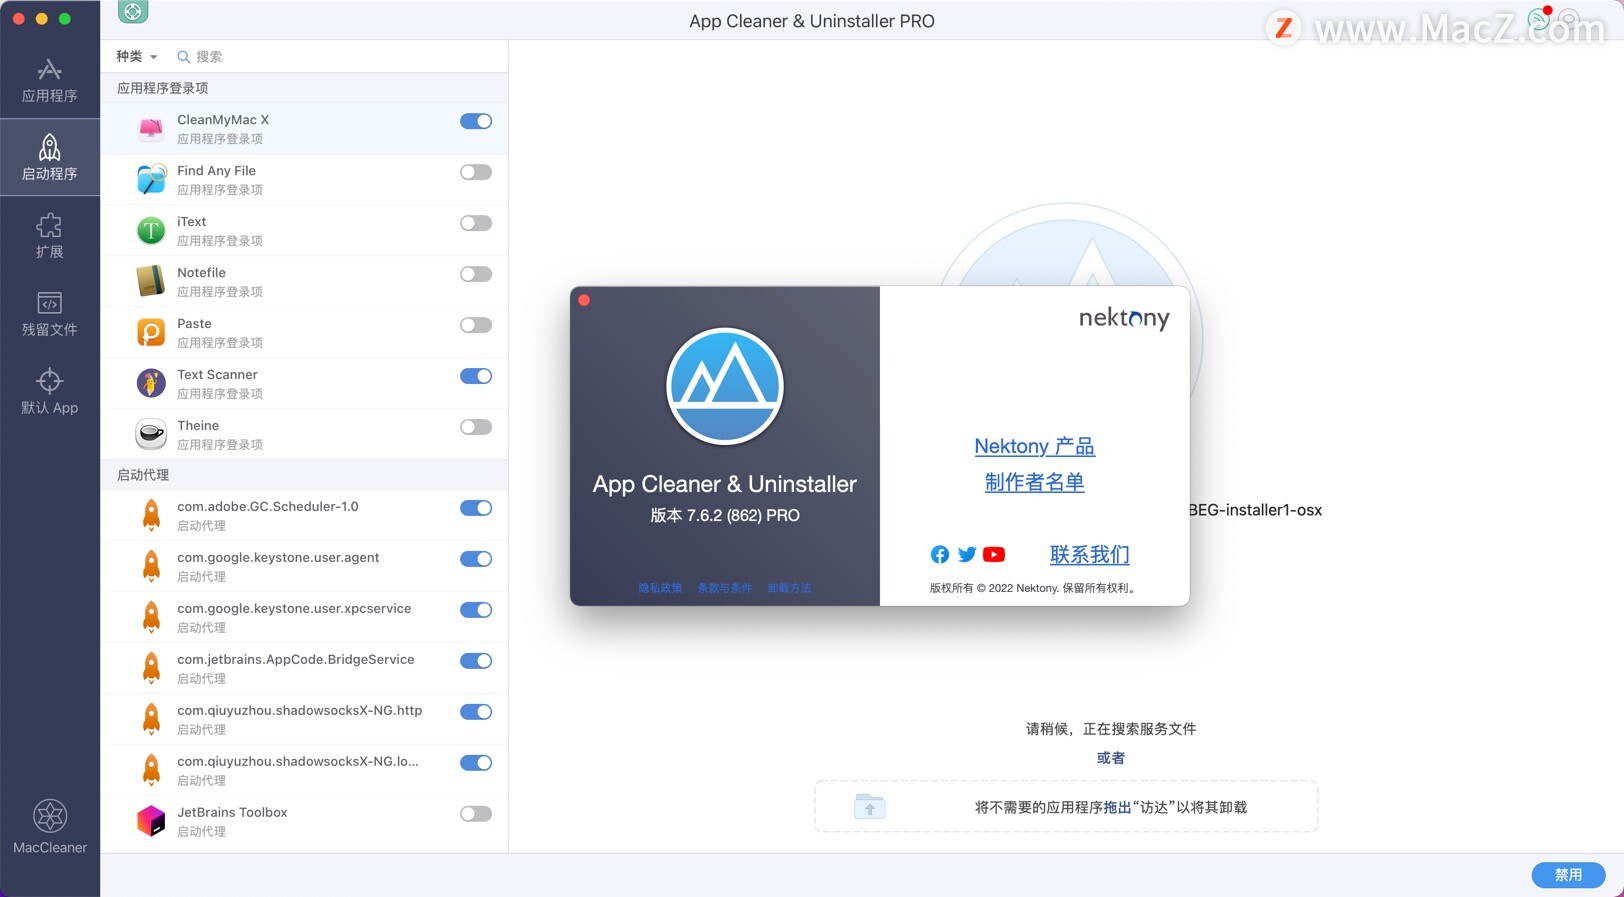Turn off com.qiuyuzhou.shadowsocksX-NG.http agent
This screenshot has width=1624, height=897.
476,712
